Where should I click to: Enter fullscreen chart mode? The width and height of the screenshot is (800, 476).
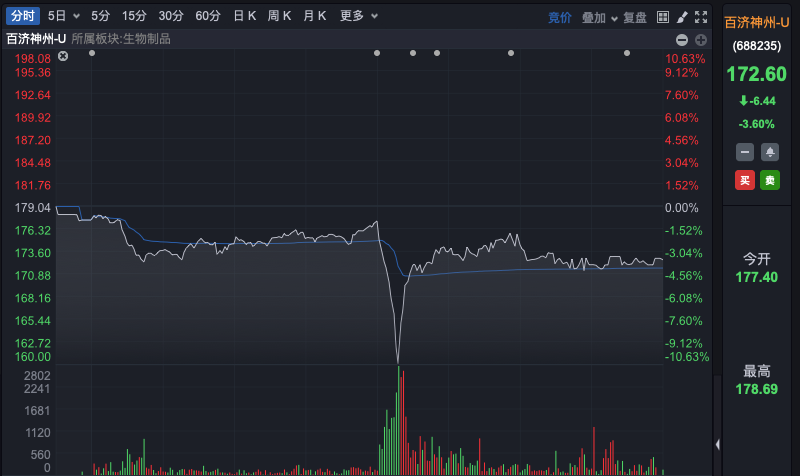pos(701,17)
